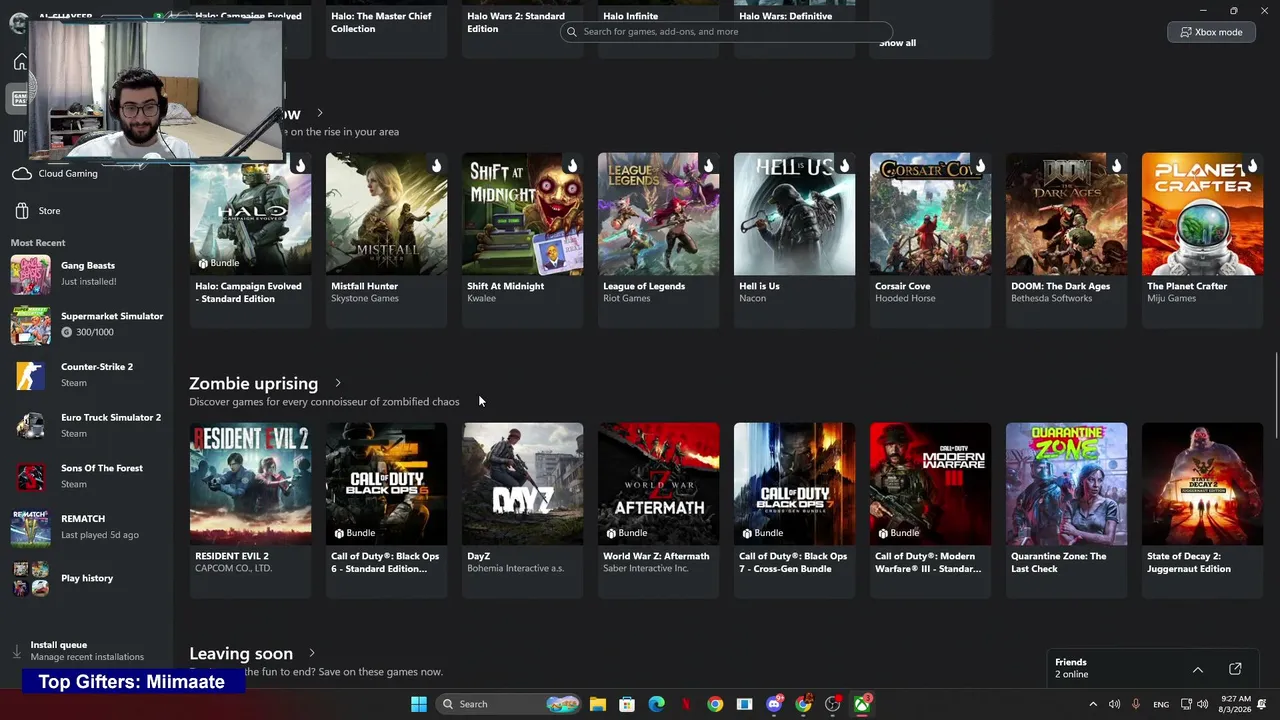
Task: Open the taskbar clock and date
Action: 1236,704
